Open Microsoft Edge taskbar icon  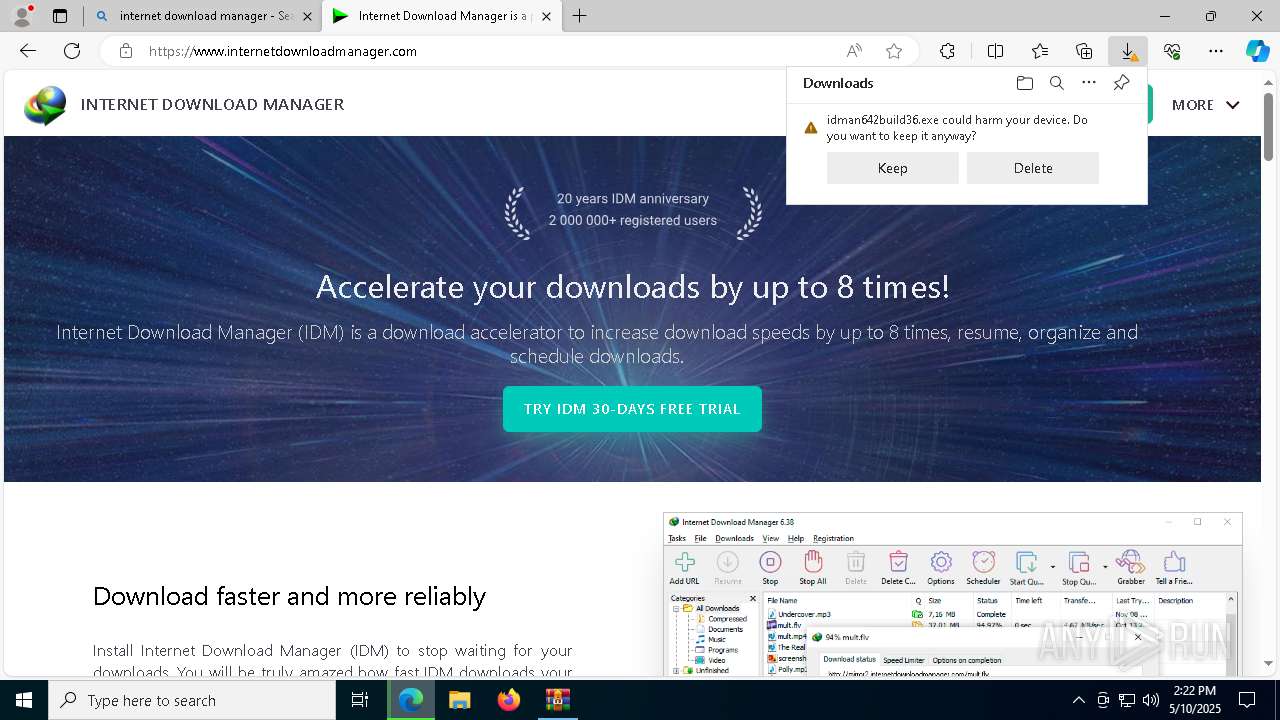pyautogui.click(x=410, y=700)
